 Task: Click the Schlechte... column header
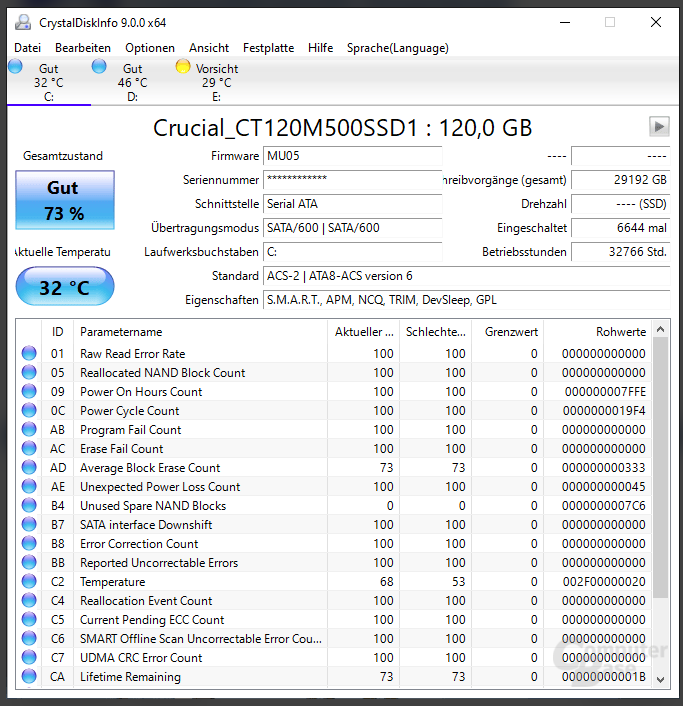(x=436, y=332)
